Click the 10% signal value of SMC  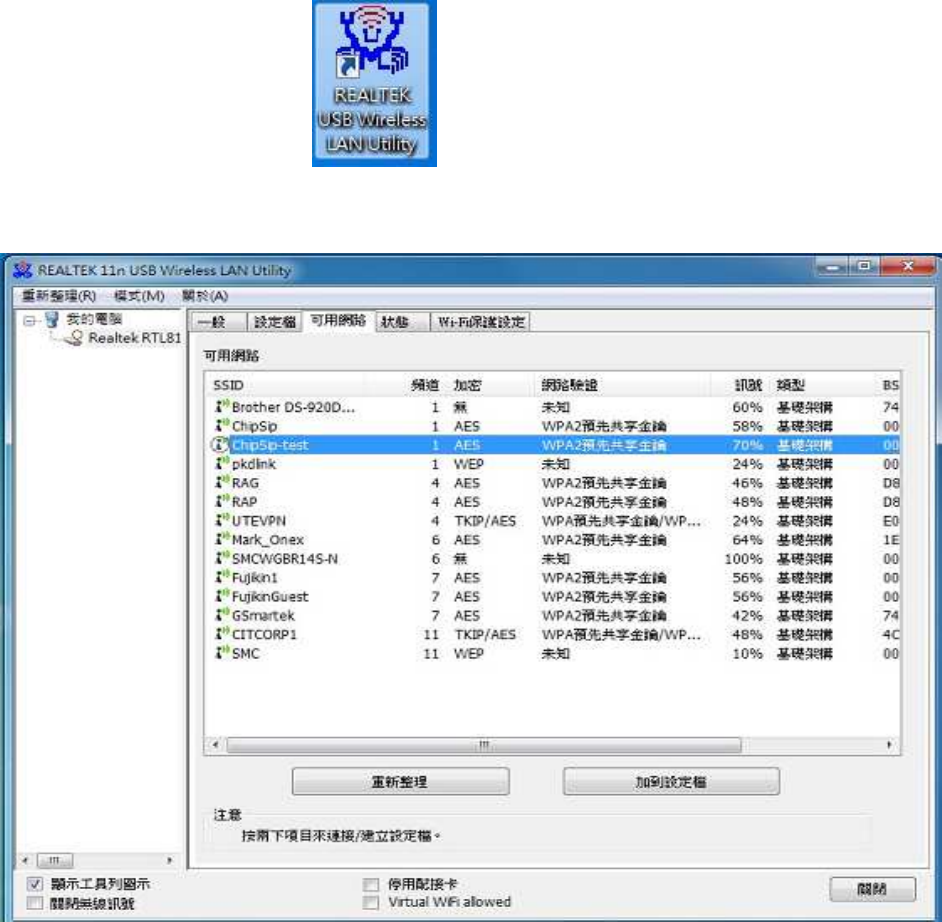point(747,653)
